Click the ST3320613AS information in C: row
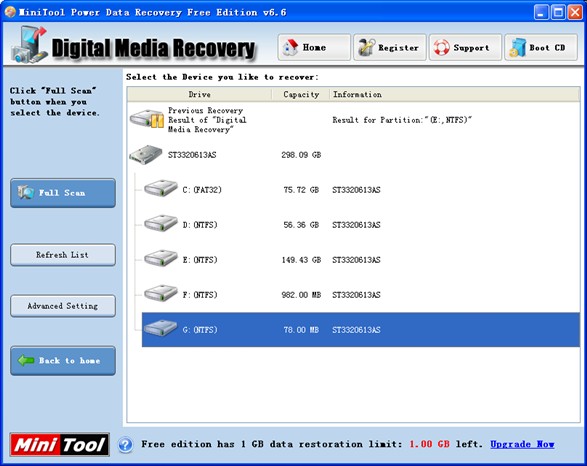The image size is (587, 466). pos(356,190)
